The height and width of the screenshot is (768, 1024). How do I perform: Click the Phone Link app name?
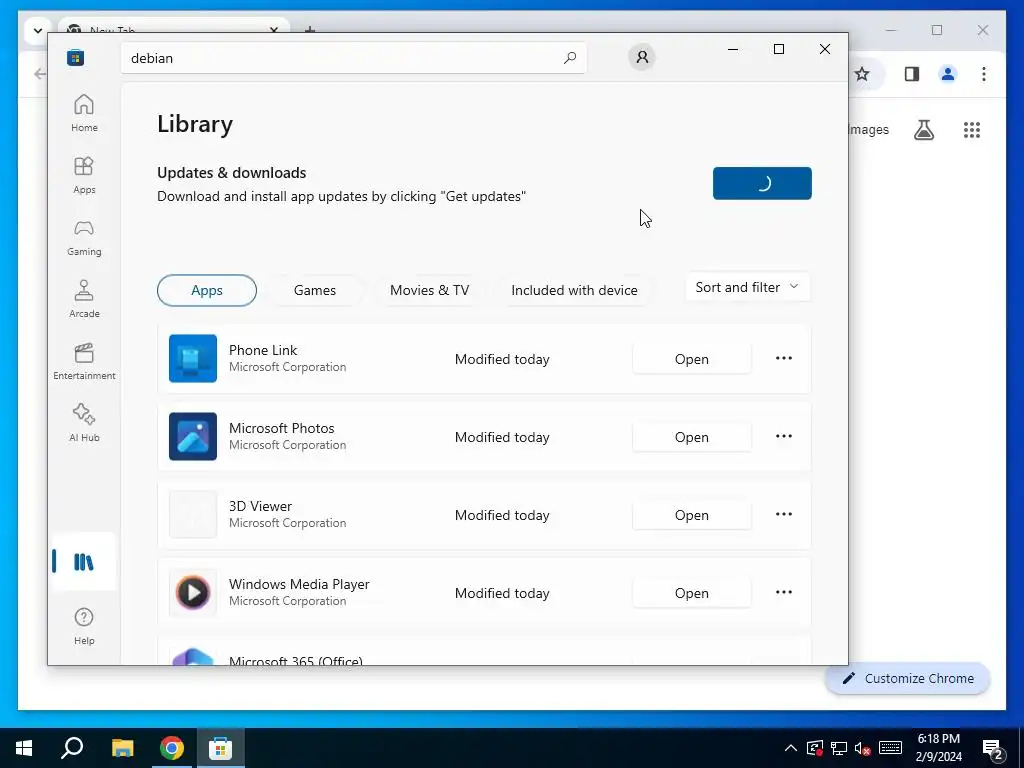point(263,350)
